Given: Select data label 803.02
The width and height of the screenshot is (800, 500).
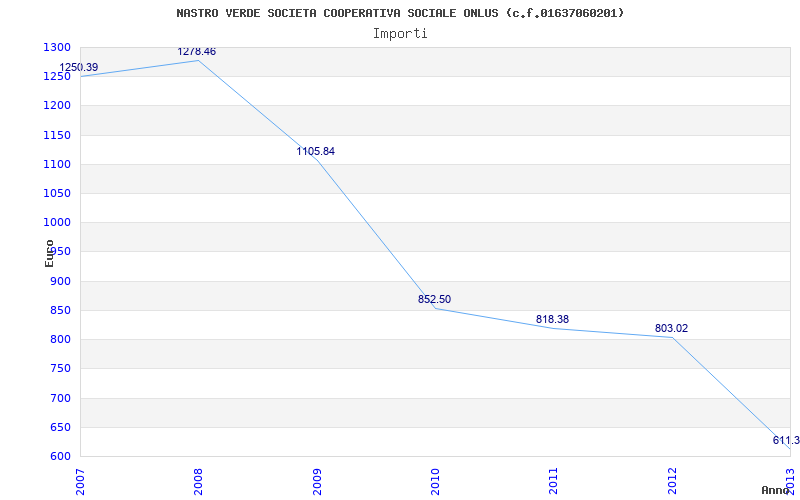Looking at the screenshot, I should click(671, 329).
